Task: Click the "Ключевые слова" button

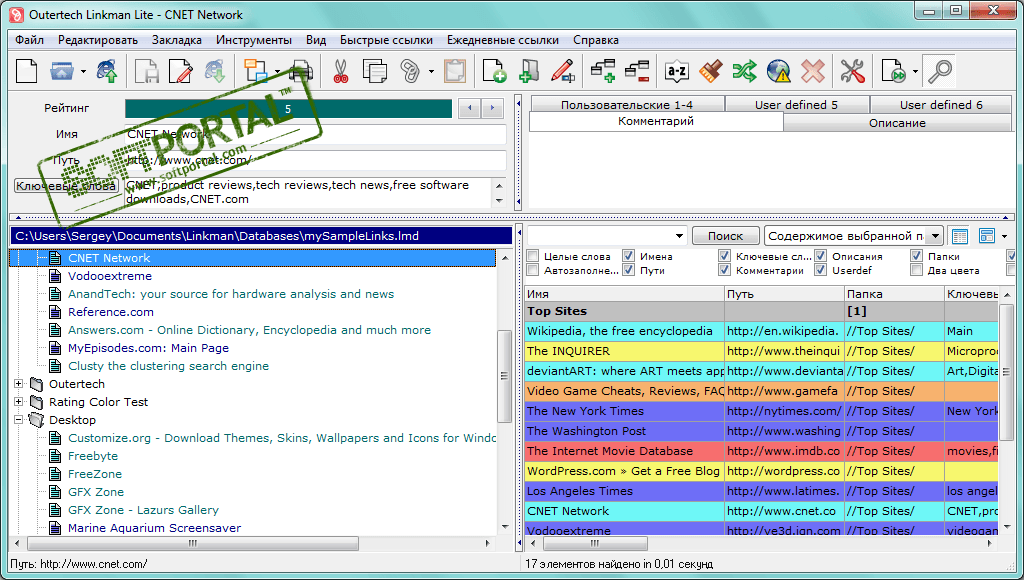Action: pyautogui.click(x=67, y=185)
